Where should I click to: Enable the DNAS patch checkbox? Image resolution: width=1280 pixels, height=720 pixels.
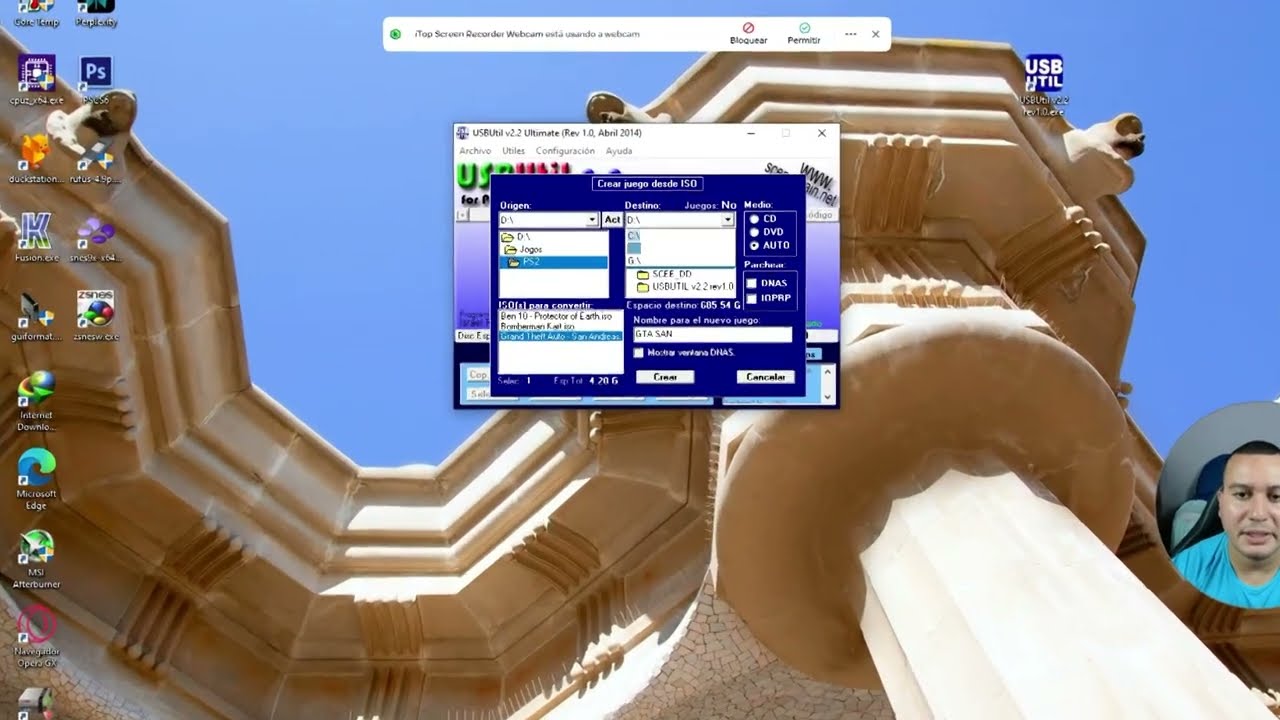(x=752, y=283)
